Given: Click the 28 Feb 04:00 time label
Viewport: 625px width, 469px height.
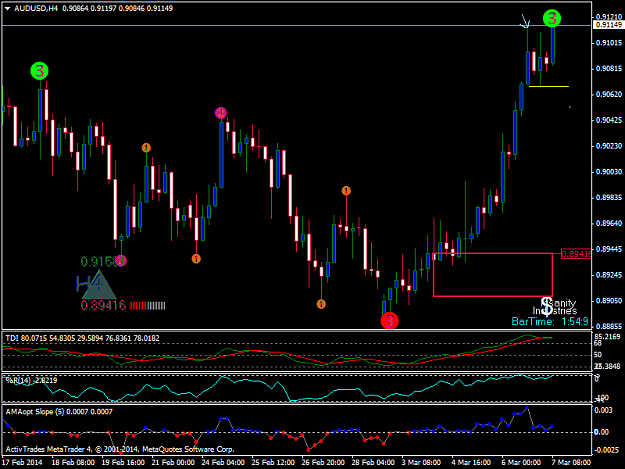Looking at the screenshot, I should (x=373, y=462).
